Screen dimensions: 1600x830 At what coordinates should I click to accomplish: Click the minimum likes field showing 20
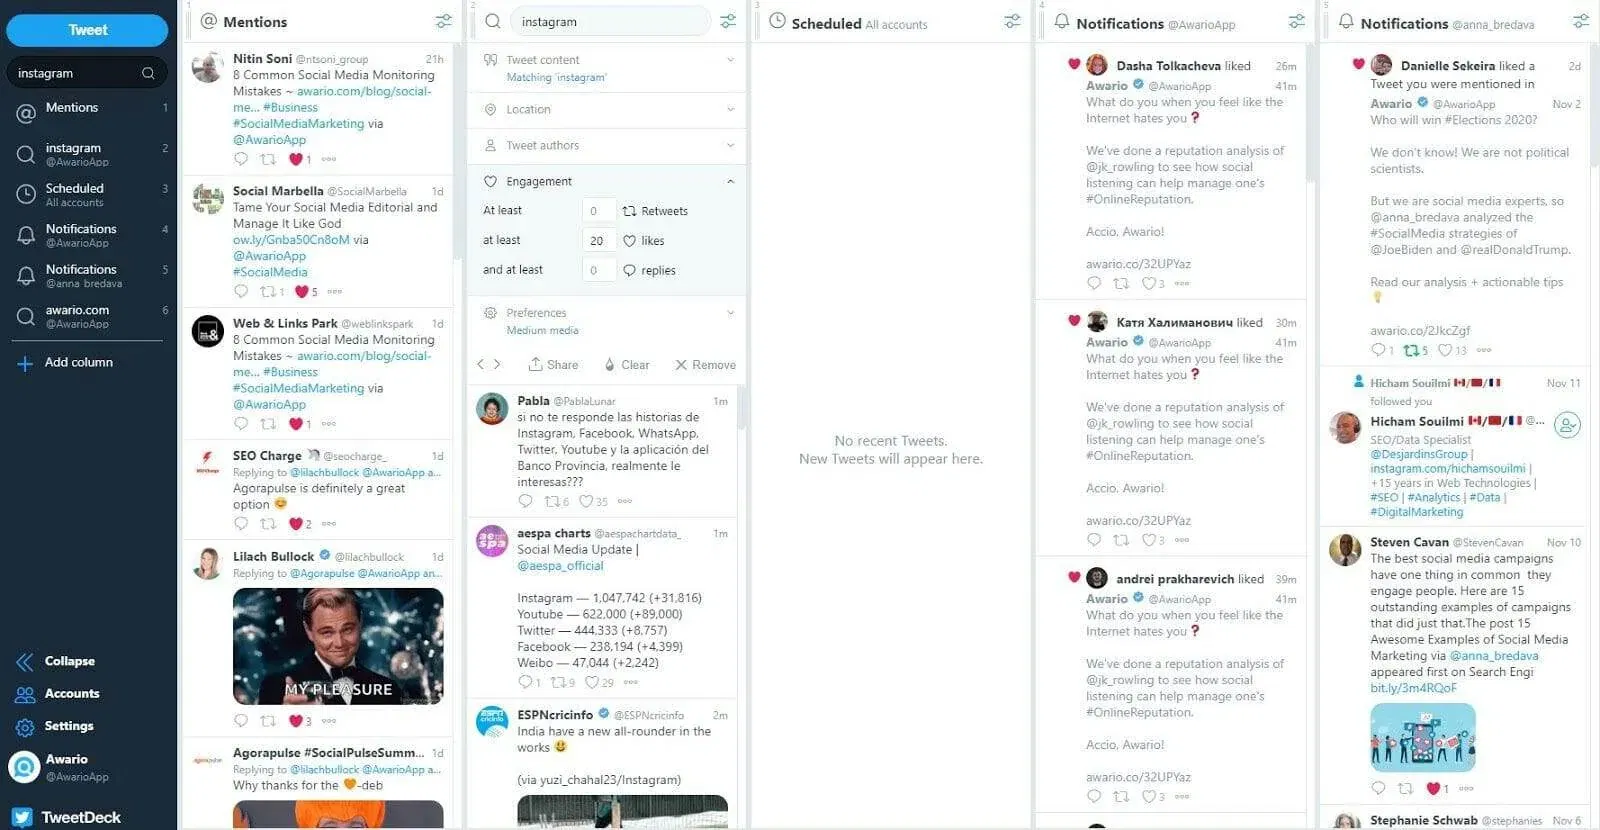point(598,240)
